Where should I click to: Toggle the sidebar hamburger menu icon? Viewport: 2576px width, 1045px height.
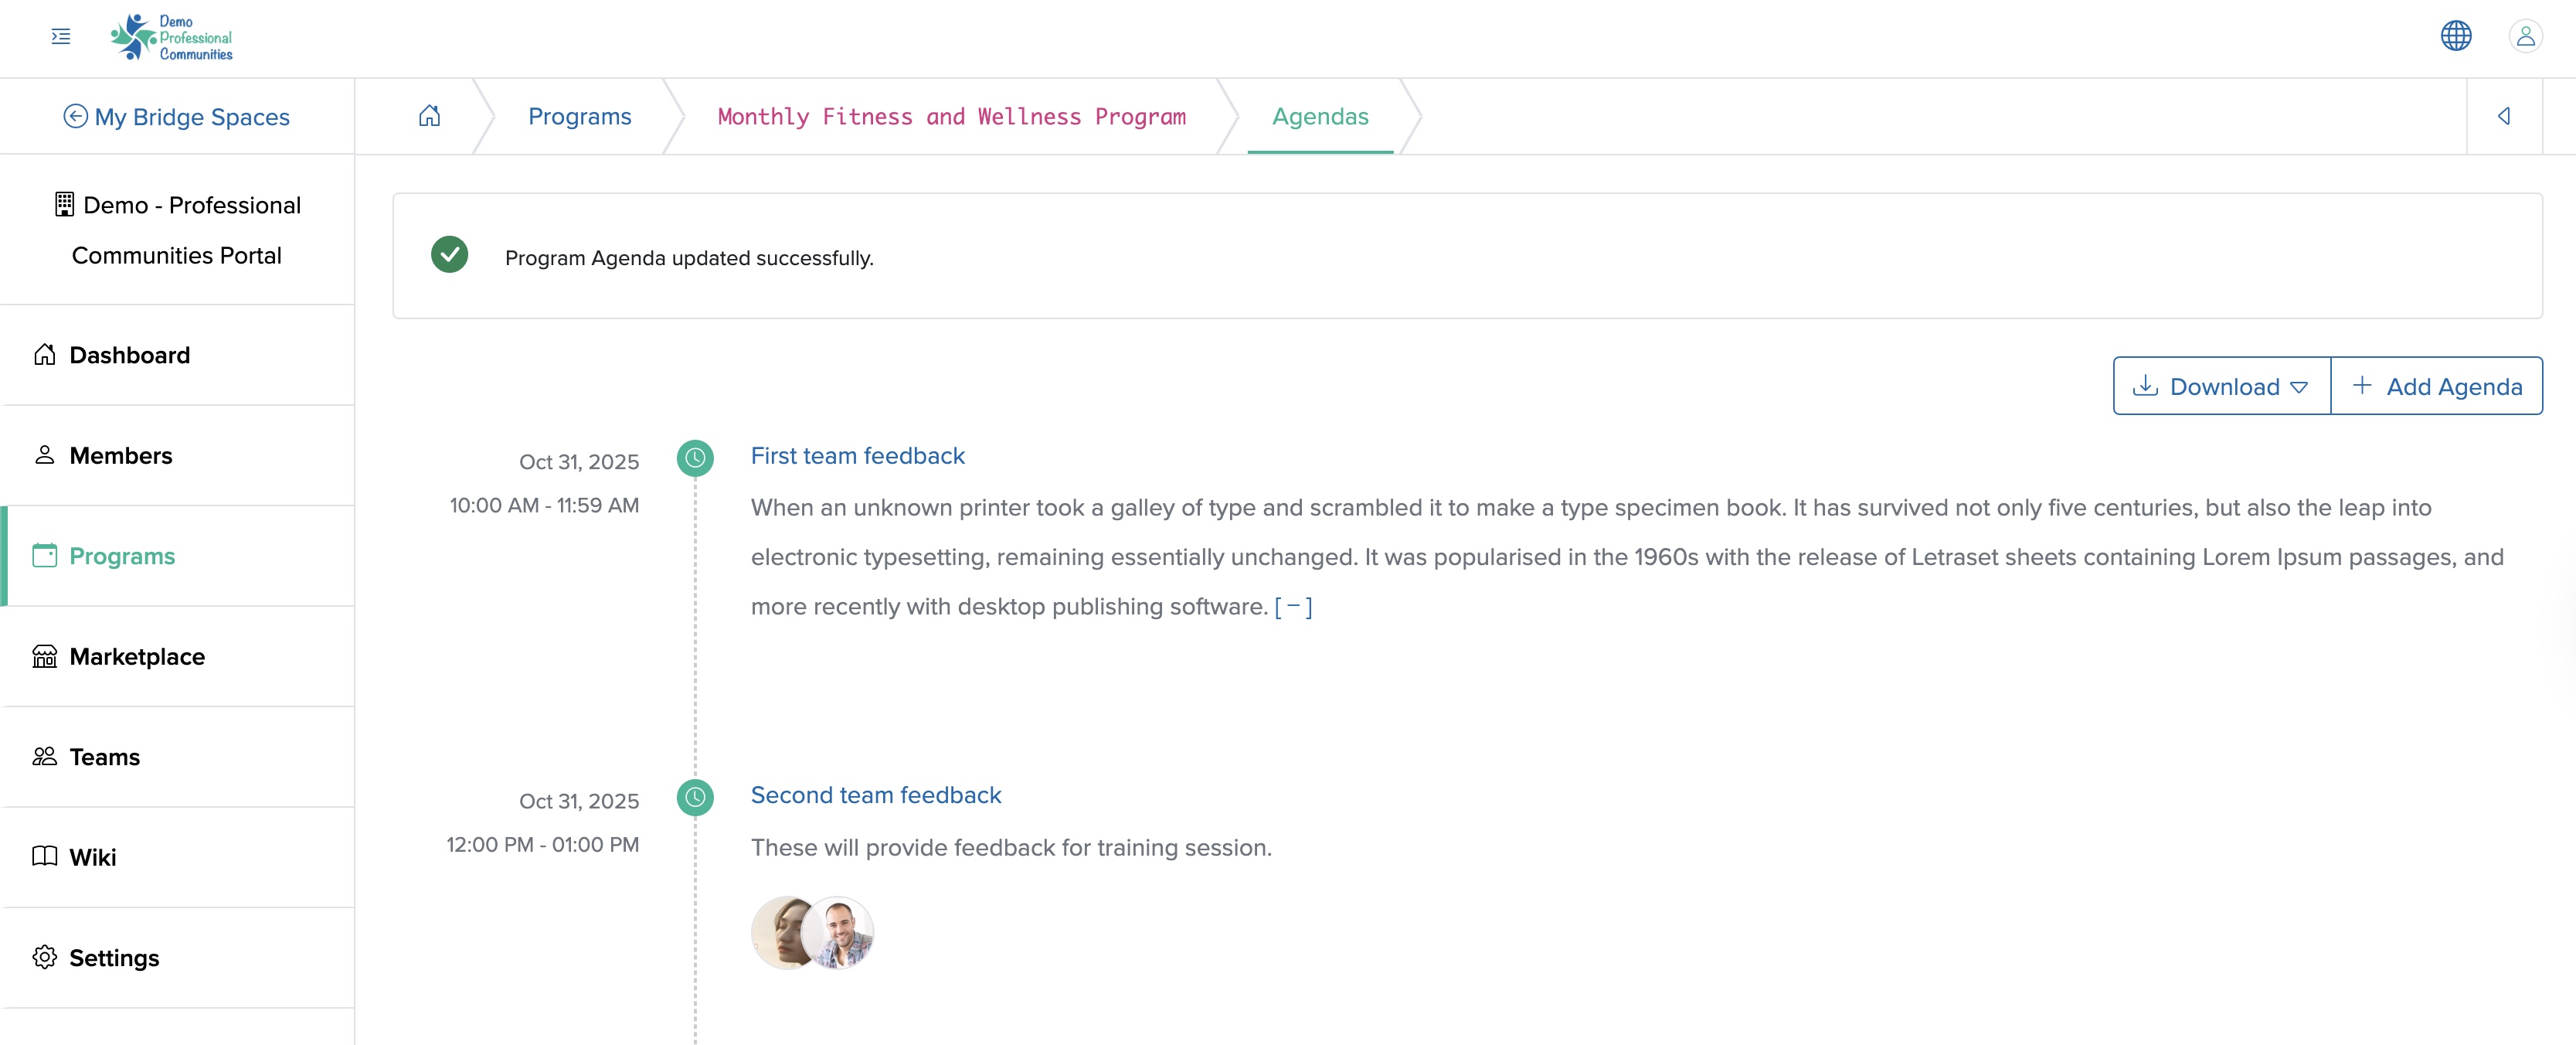click(x=61, y=37)
